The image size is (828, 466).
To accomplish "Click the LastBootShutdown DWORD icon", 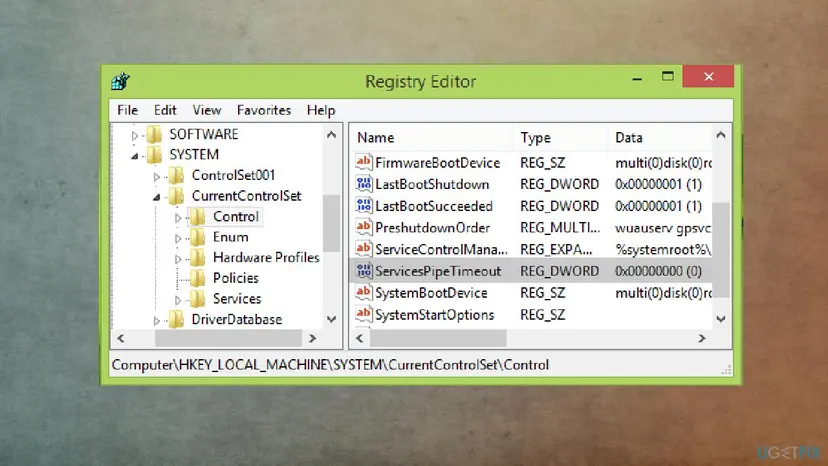I will point(363,184).
